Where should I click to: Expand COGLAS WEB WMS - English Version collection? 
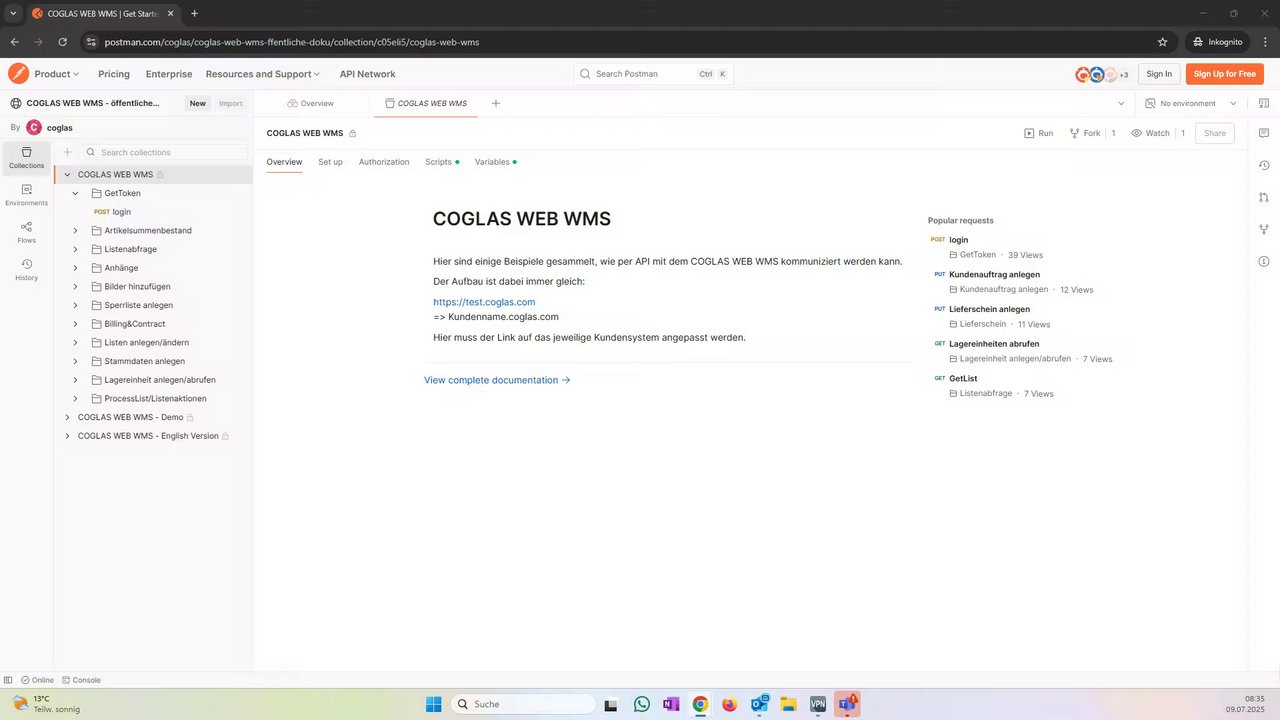click(67, 436)
